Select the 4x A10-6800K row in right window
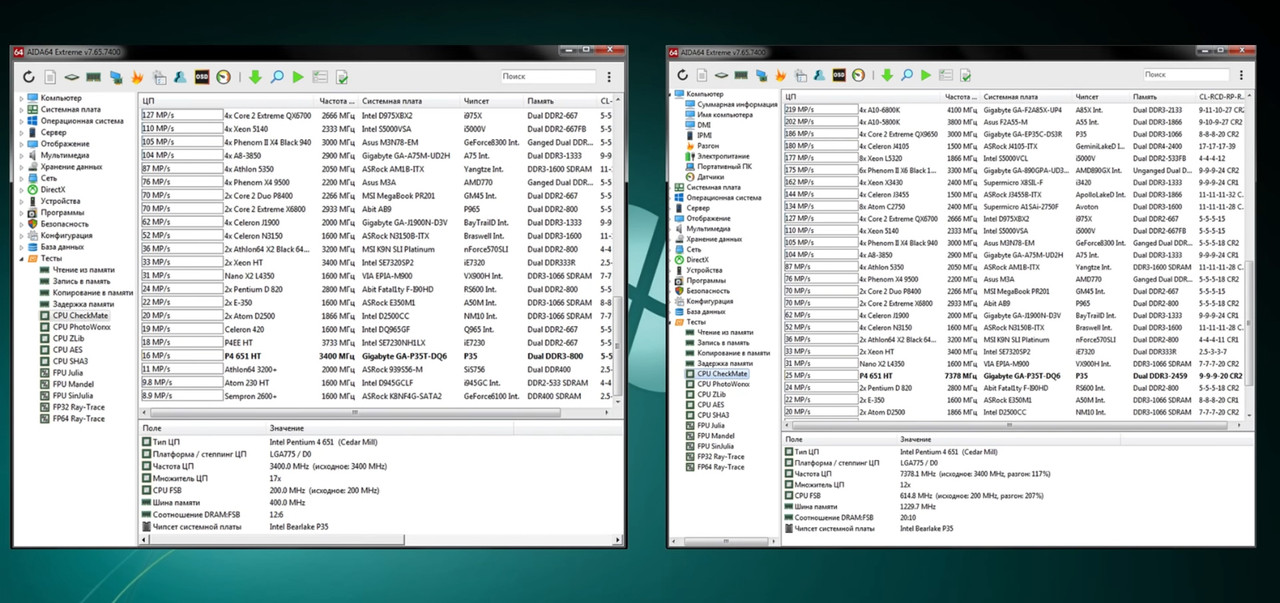1280x603 pixels. click(x=1011, y=109)
